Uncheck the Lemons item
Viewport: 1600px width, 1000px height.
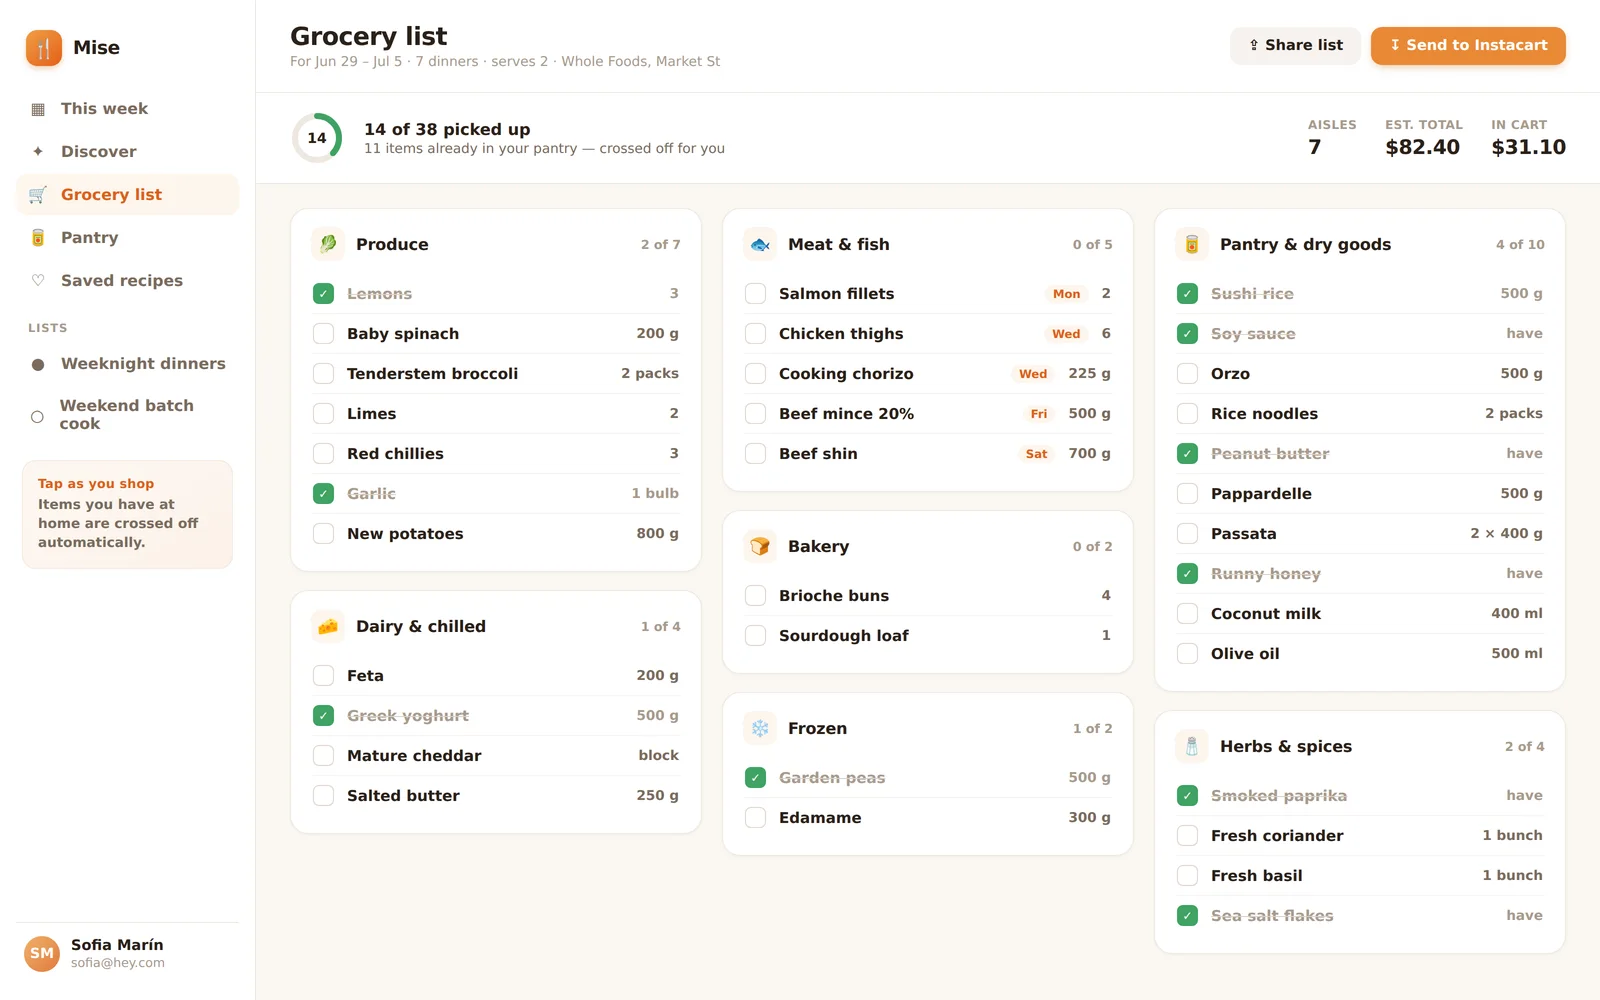(323, 294)
